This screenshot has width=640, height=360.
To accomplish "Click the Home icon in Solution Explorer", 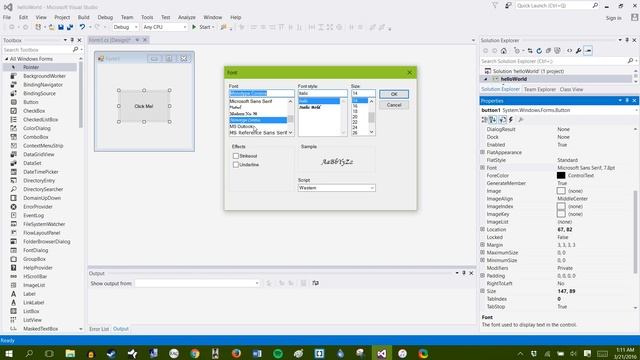I will (504, 51).
